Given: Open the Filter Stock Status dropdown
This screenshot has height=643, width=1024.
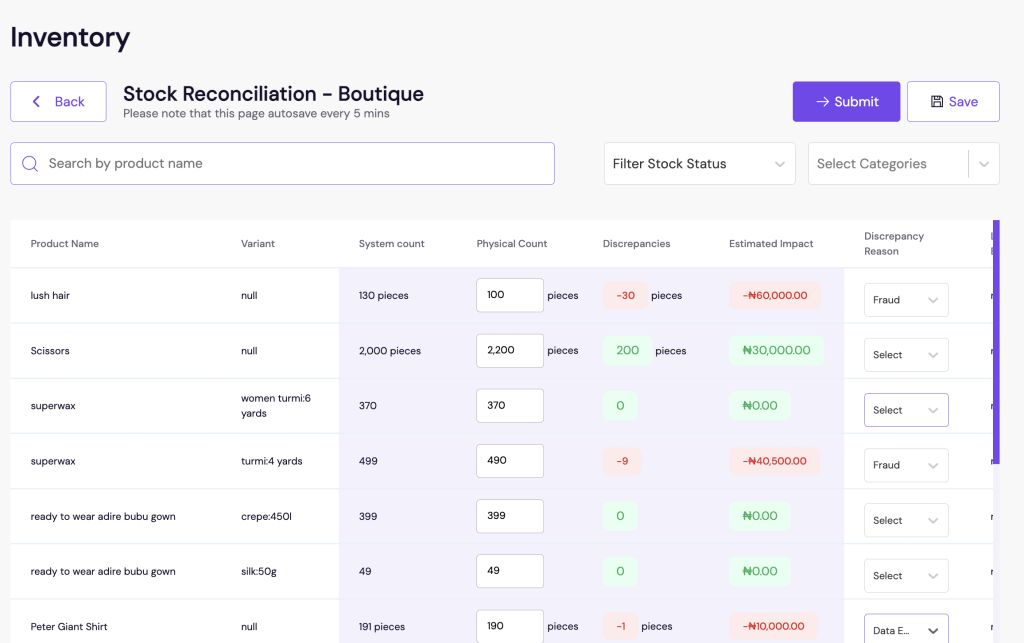Looking at the screenshot, I should [x=699, y=163].
